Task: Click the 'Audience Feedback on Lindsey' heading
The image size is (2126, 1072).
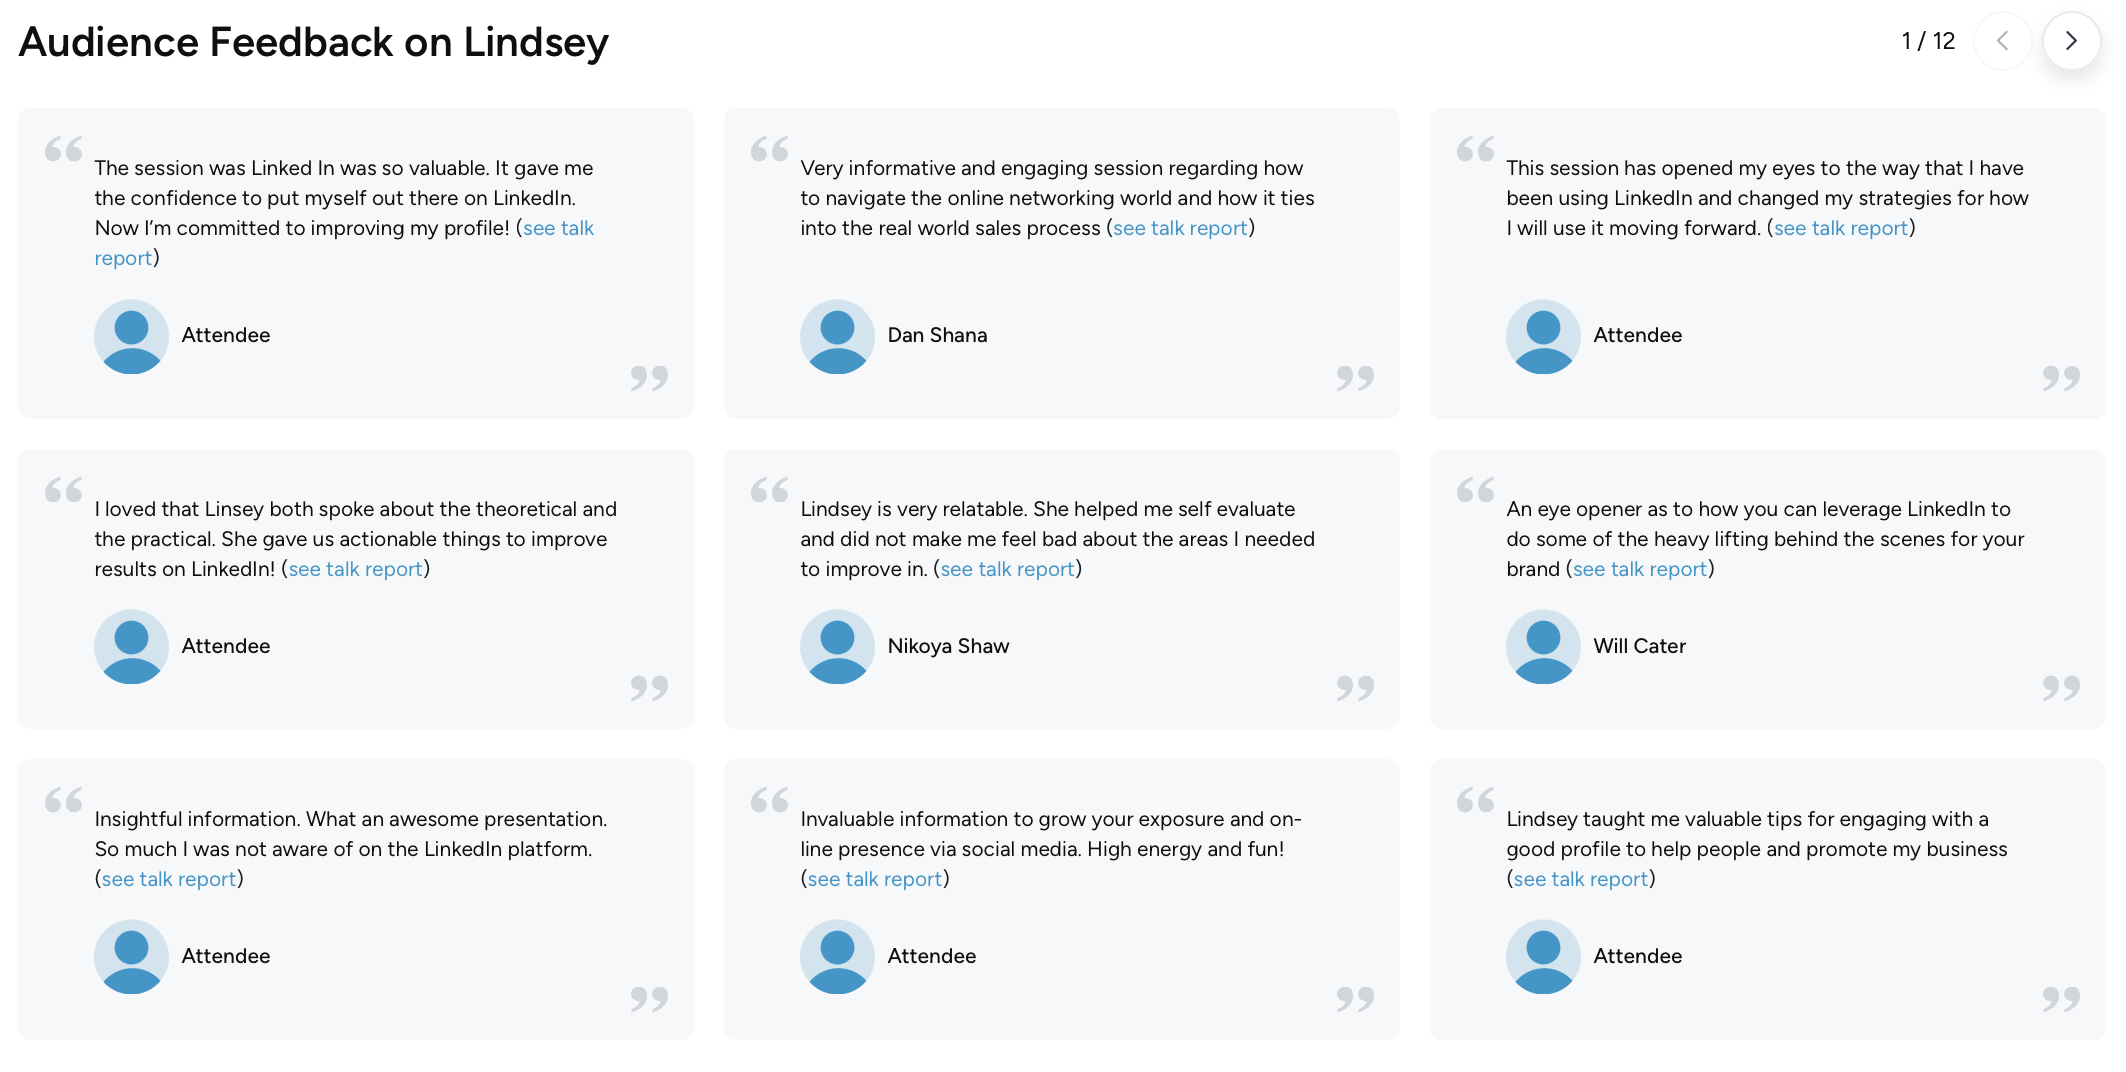Action: (x=314, y=42)
